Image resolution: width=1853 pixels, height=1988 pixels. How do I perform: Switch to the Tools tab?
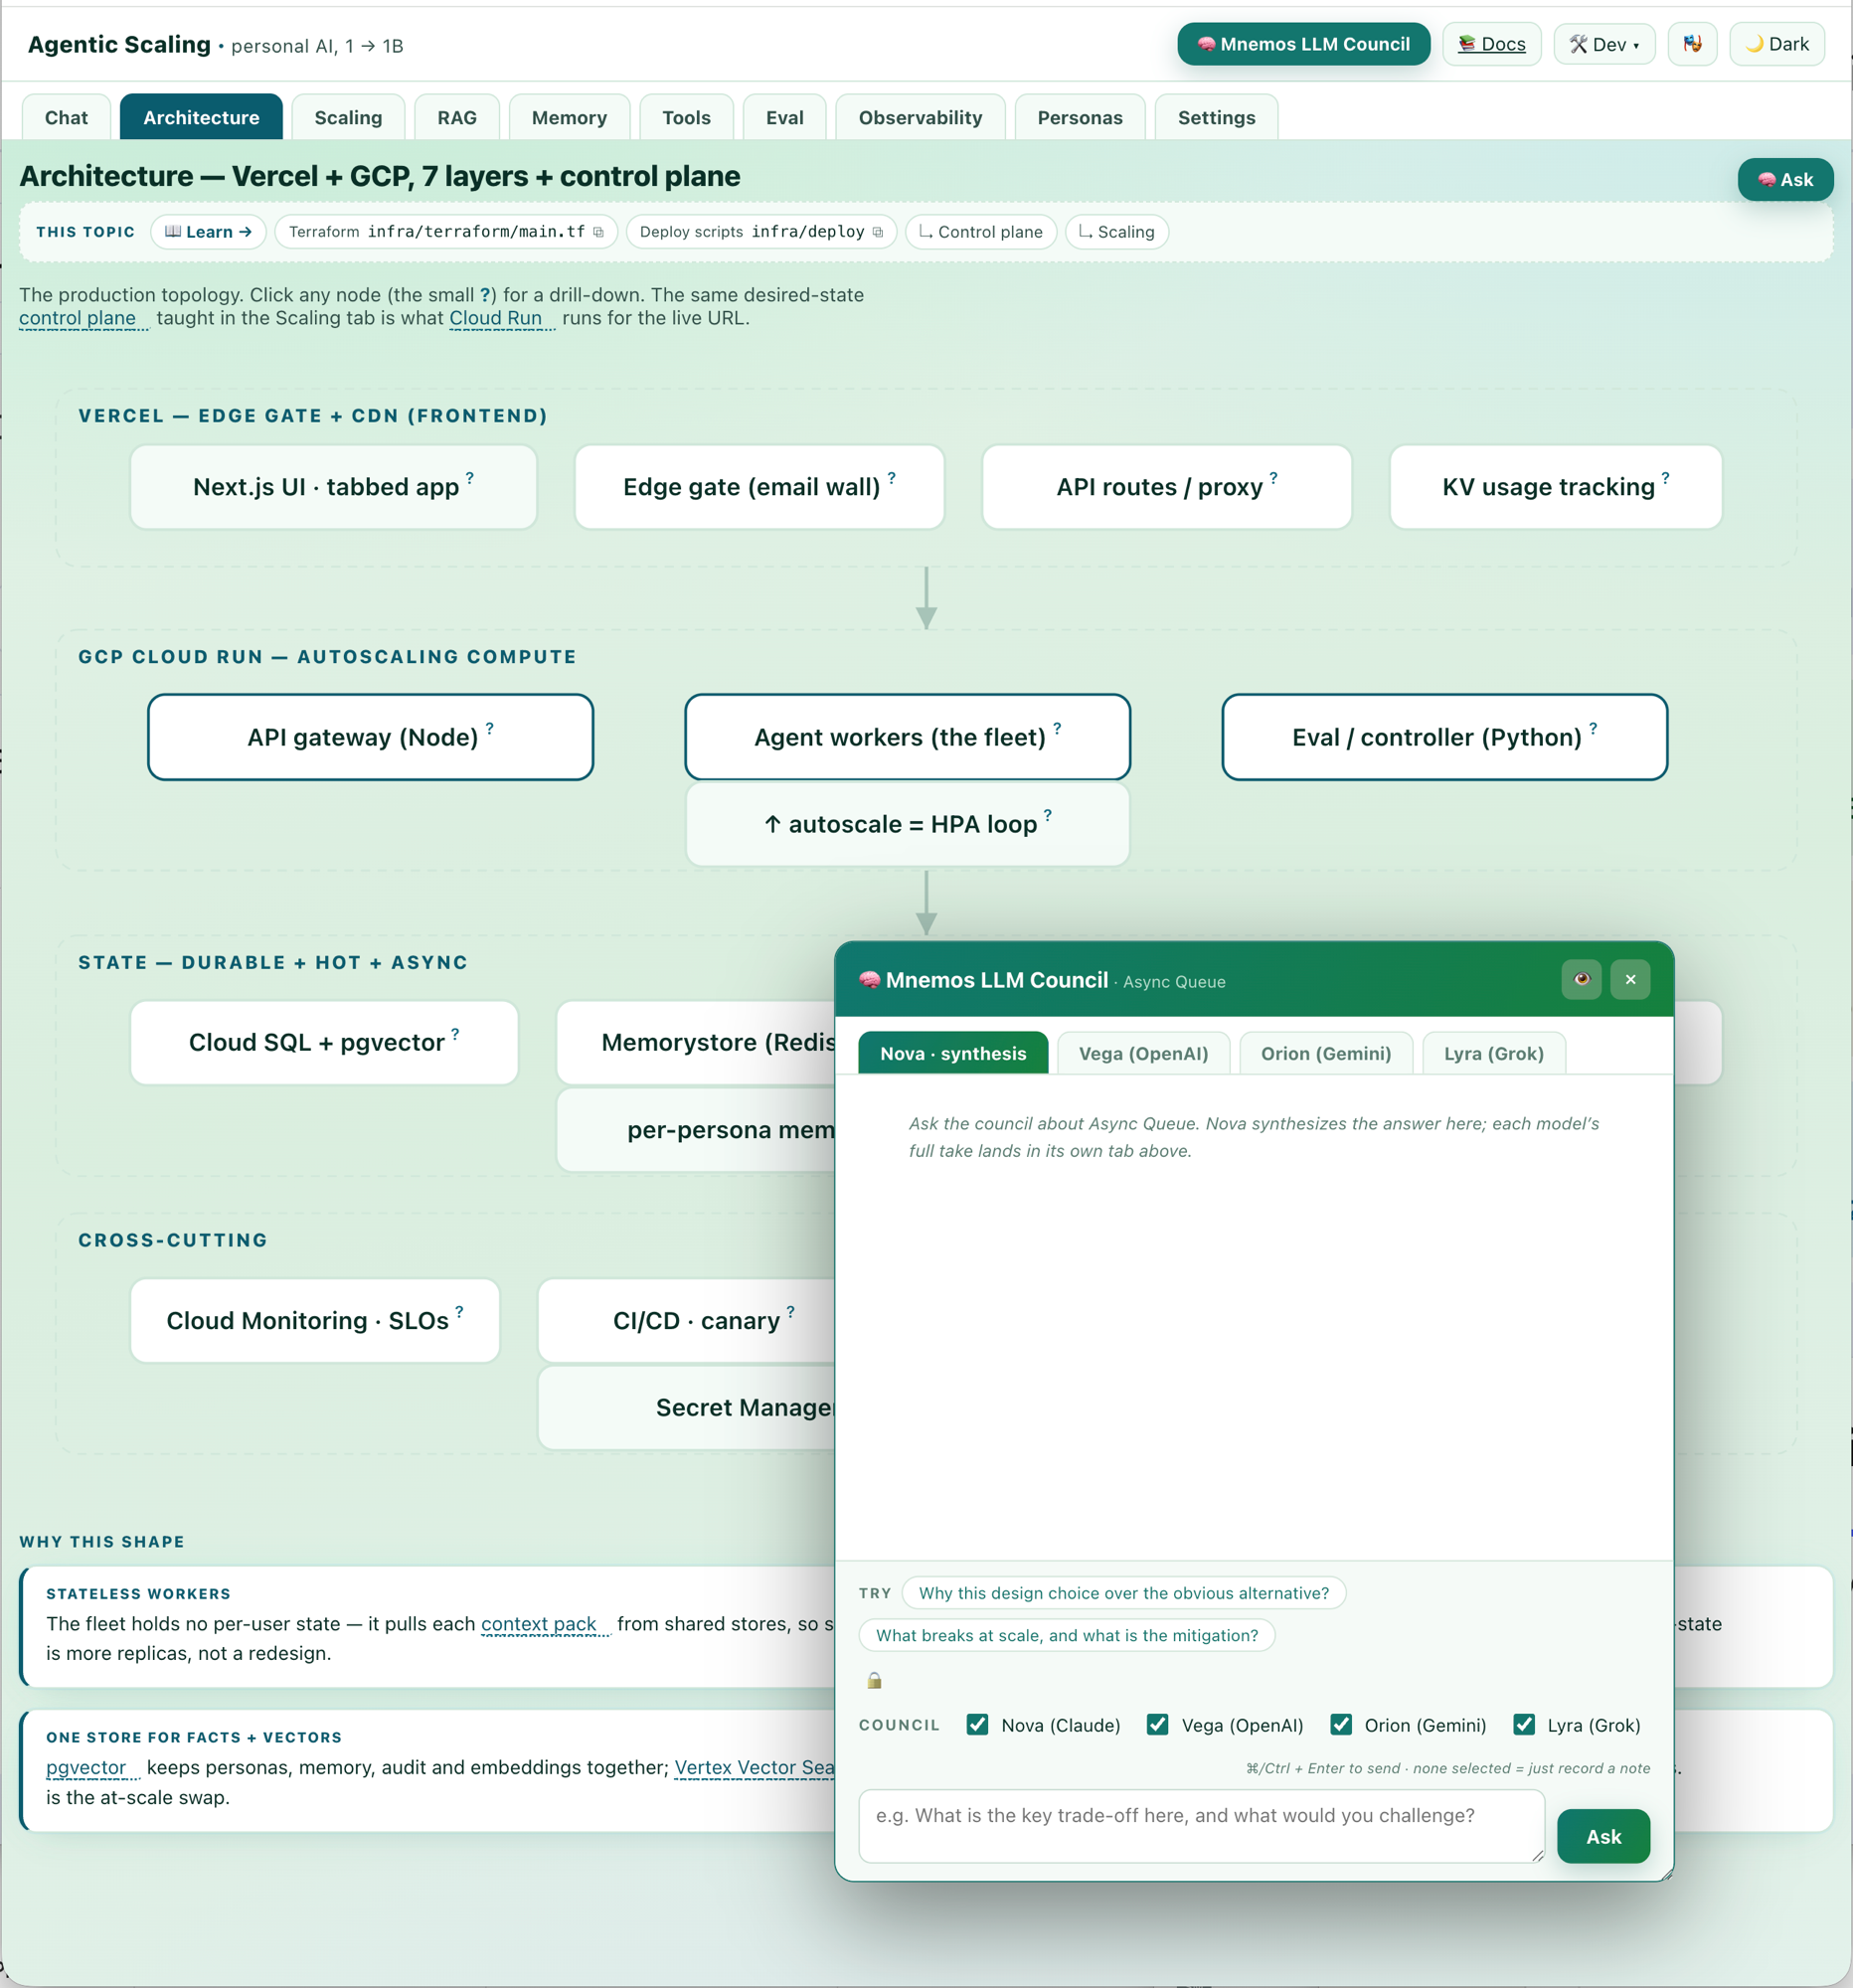(x=686, y=117)
